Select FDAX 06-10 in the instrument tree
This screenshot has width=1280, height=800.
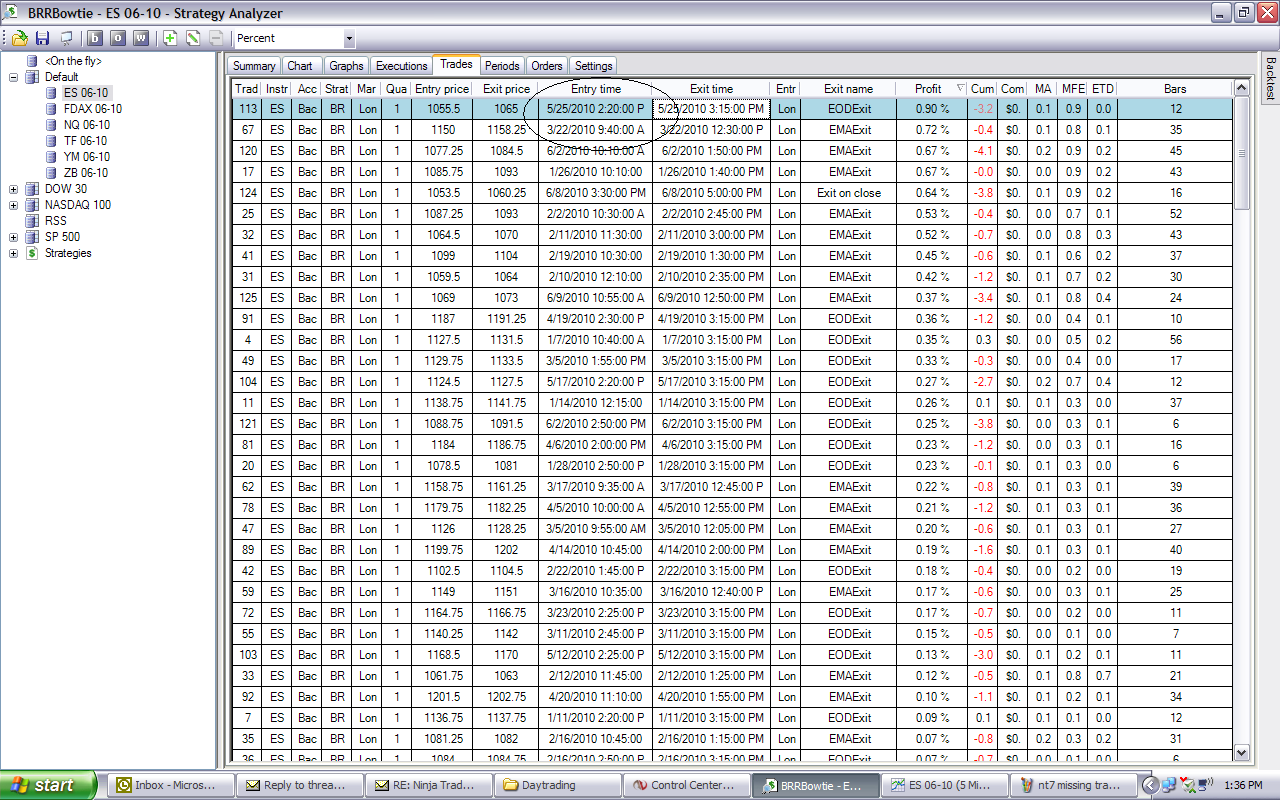coord(92,109)
